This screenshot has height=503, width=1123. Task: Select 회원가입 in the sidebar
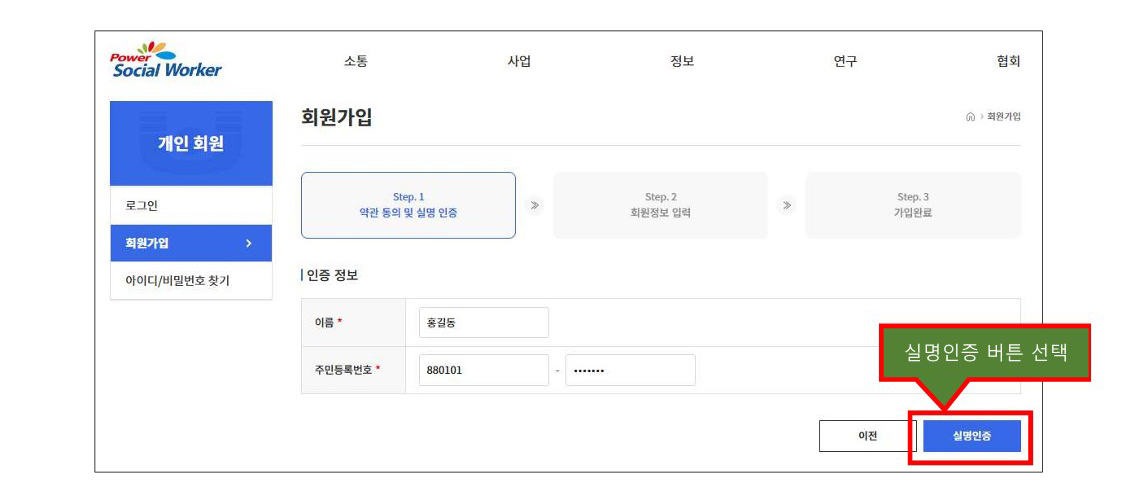tap(191, 243)
